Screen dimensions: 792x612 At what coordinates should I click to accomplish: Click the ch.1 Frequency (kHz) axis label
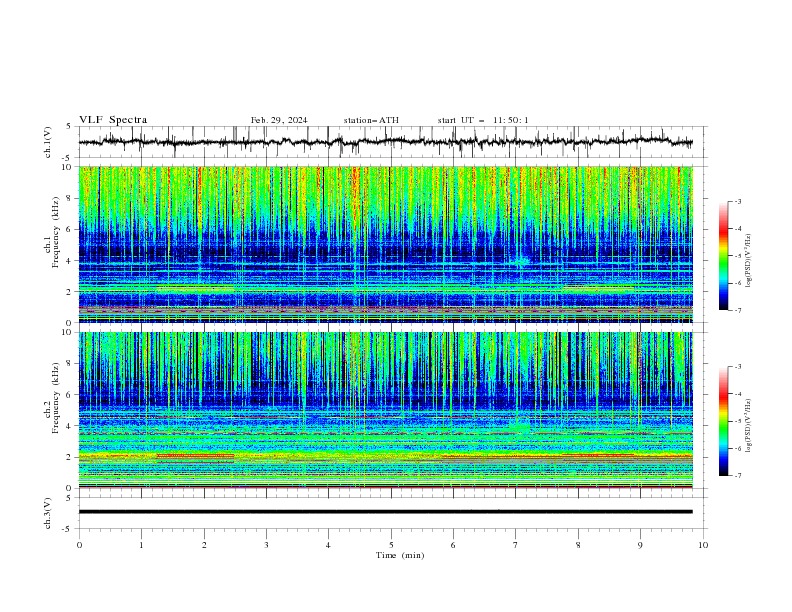[x=52, y=233]
